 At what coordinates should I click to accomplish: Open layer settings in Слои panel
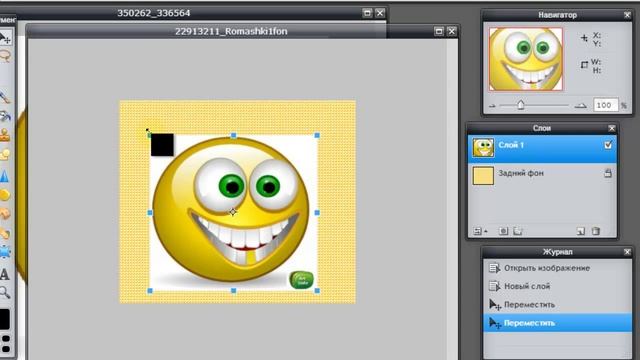[x=478, y=231]
